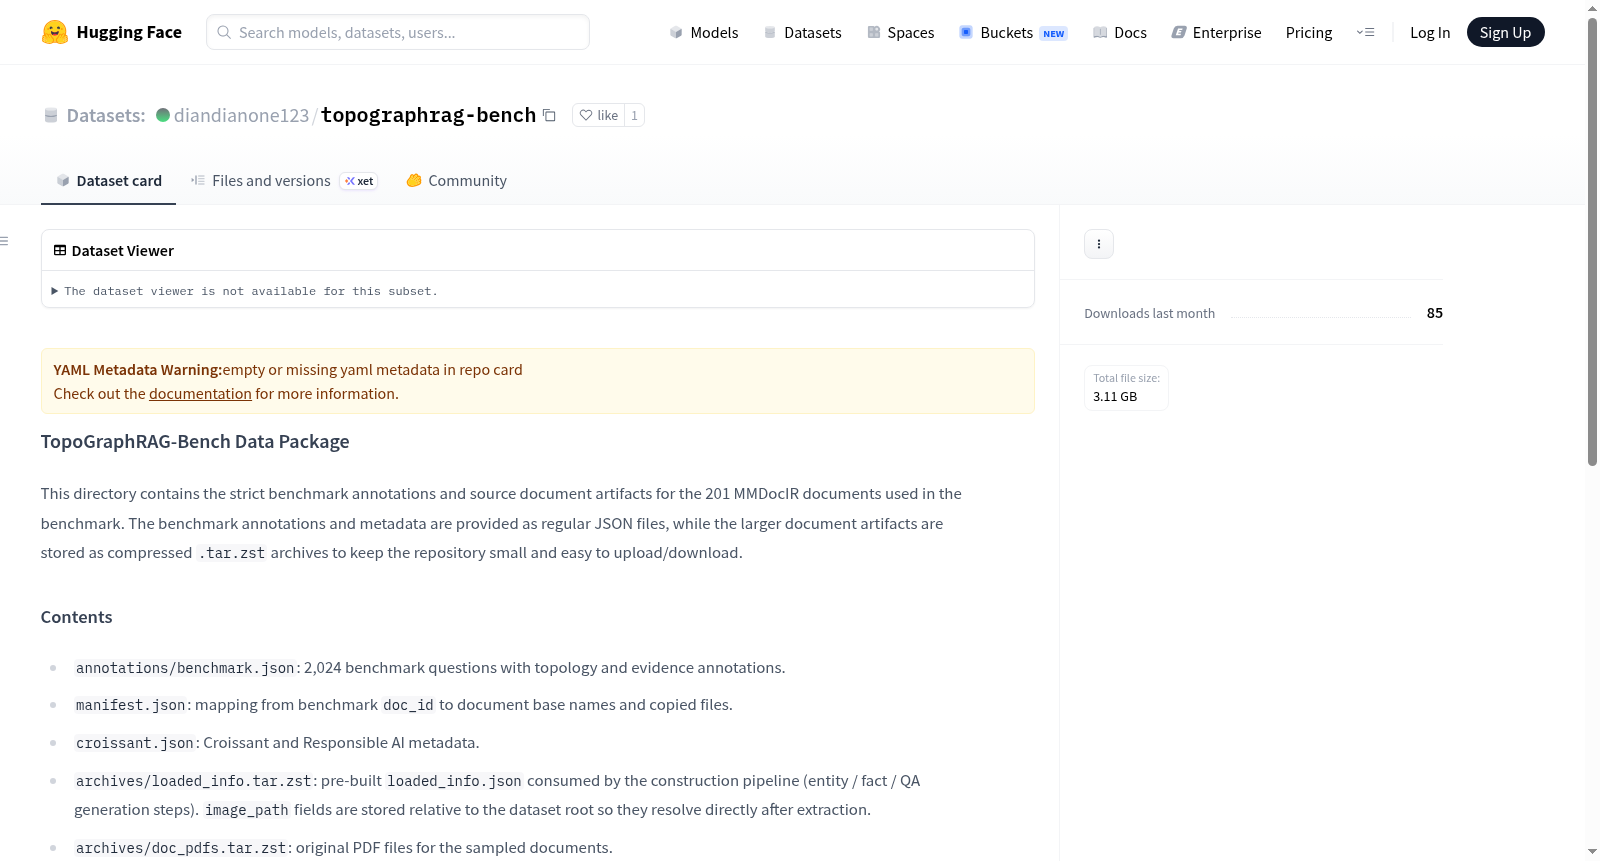
Task: Click the database icon beside Datasets breadcrumb
Action: (x=51, y=115)
